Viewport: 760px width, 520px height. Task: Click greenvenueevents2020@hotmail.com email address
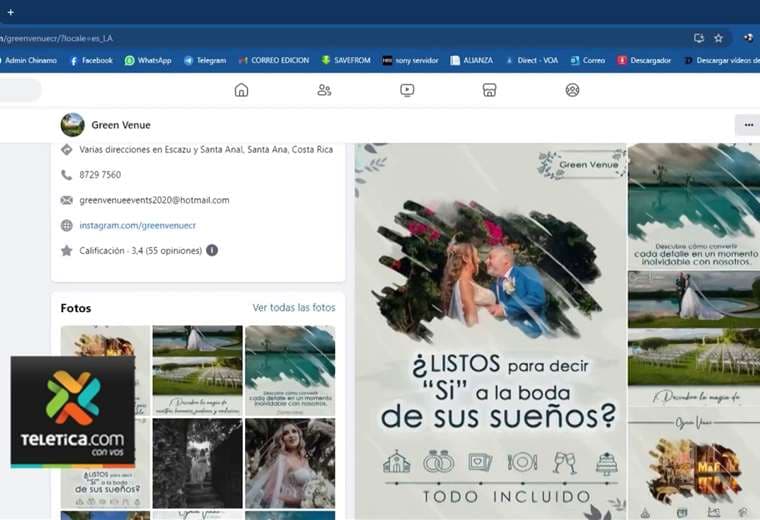pos(154,200)
